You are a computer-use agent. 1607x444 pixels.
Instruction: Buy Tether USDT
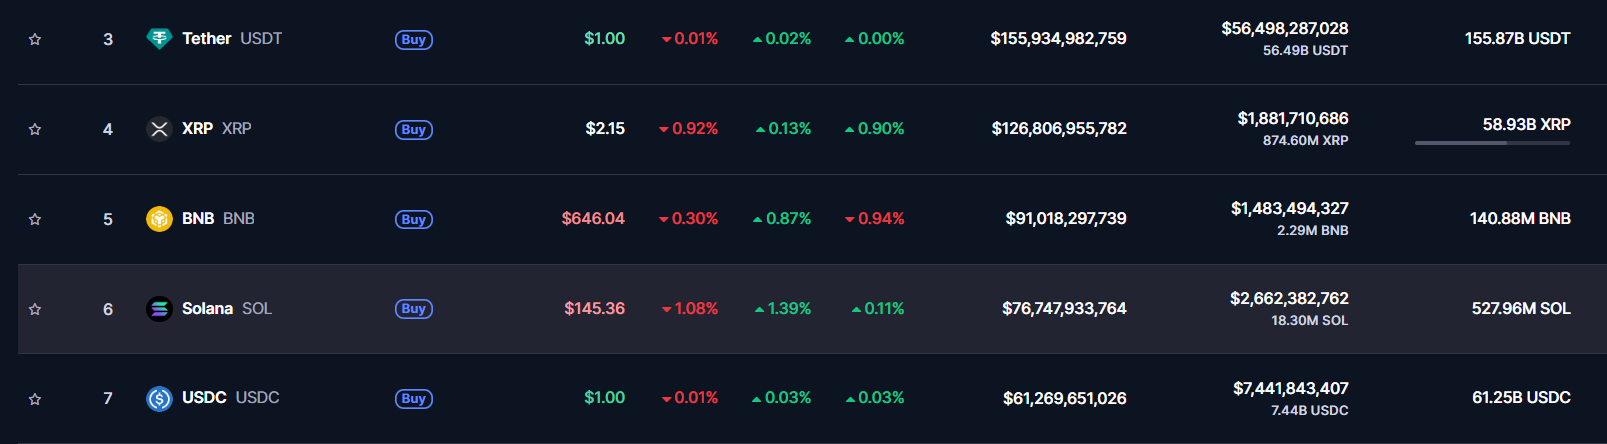click(x=414, y=40)
